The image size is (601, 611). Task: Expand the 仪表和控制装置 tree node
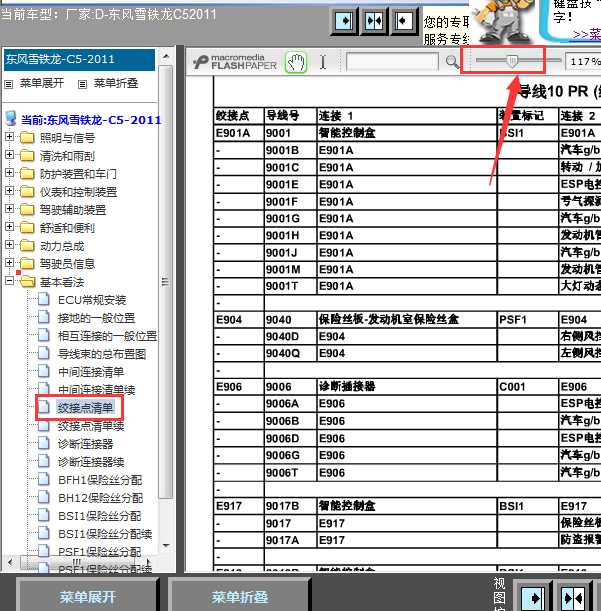(10, 190)
